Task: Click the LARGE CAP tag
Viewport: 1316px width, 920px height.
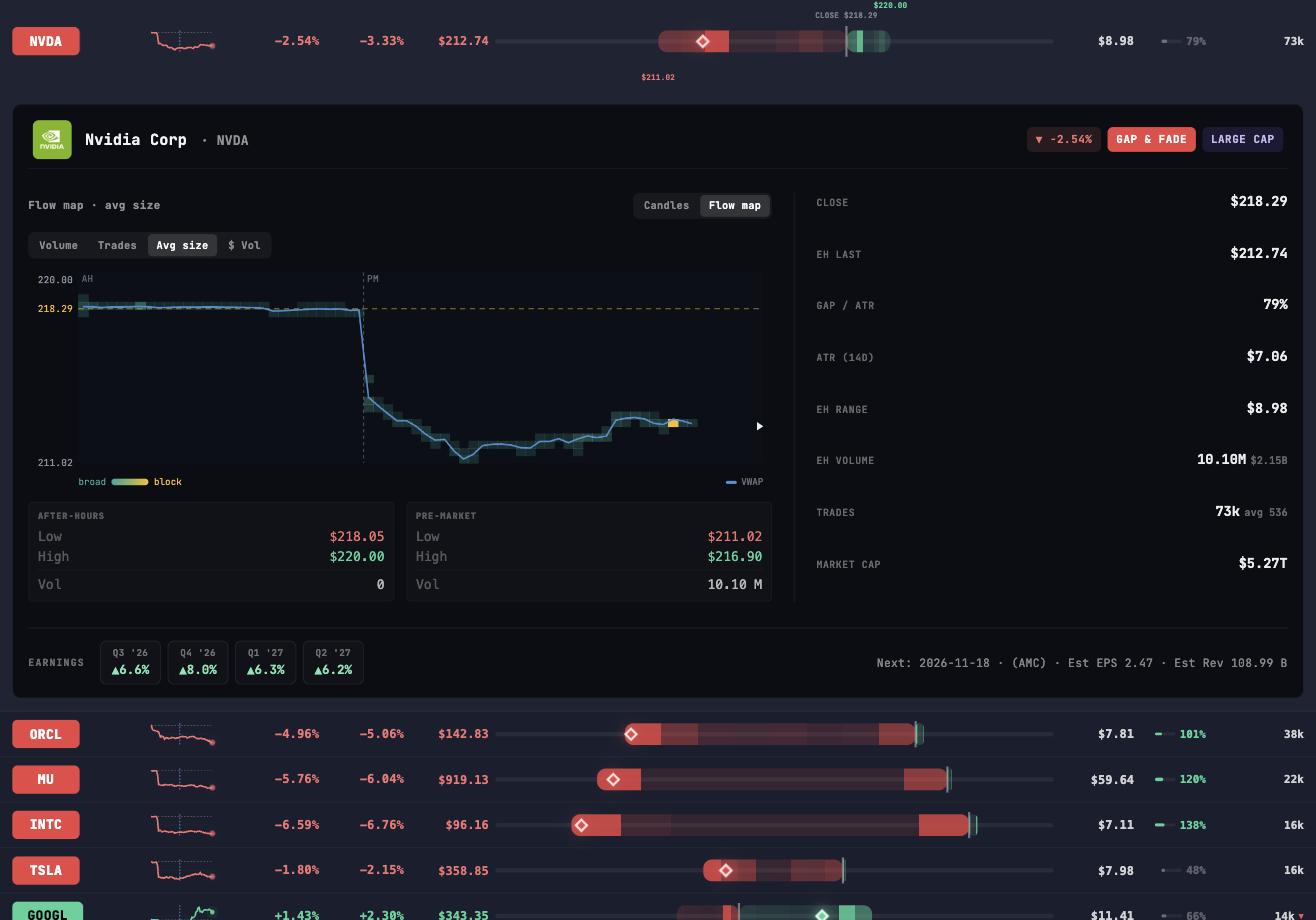Action: click(1242, 139)
